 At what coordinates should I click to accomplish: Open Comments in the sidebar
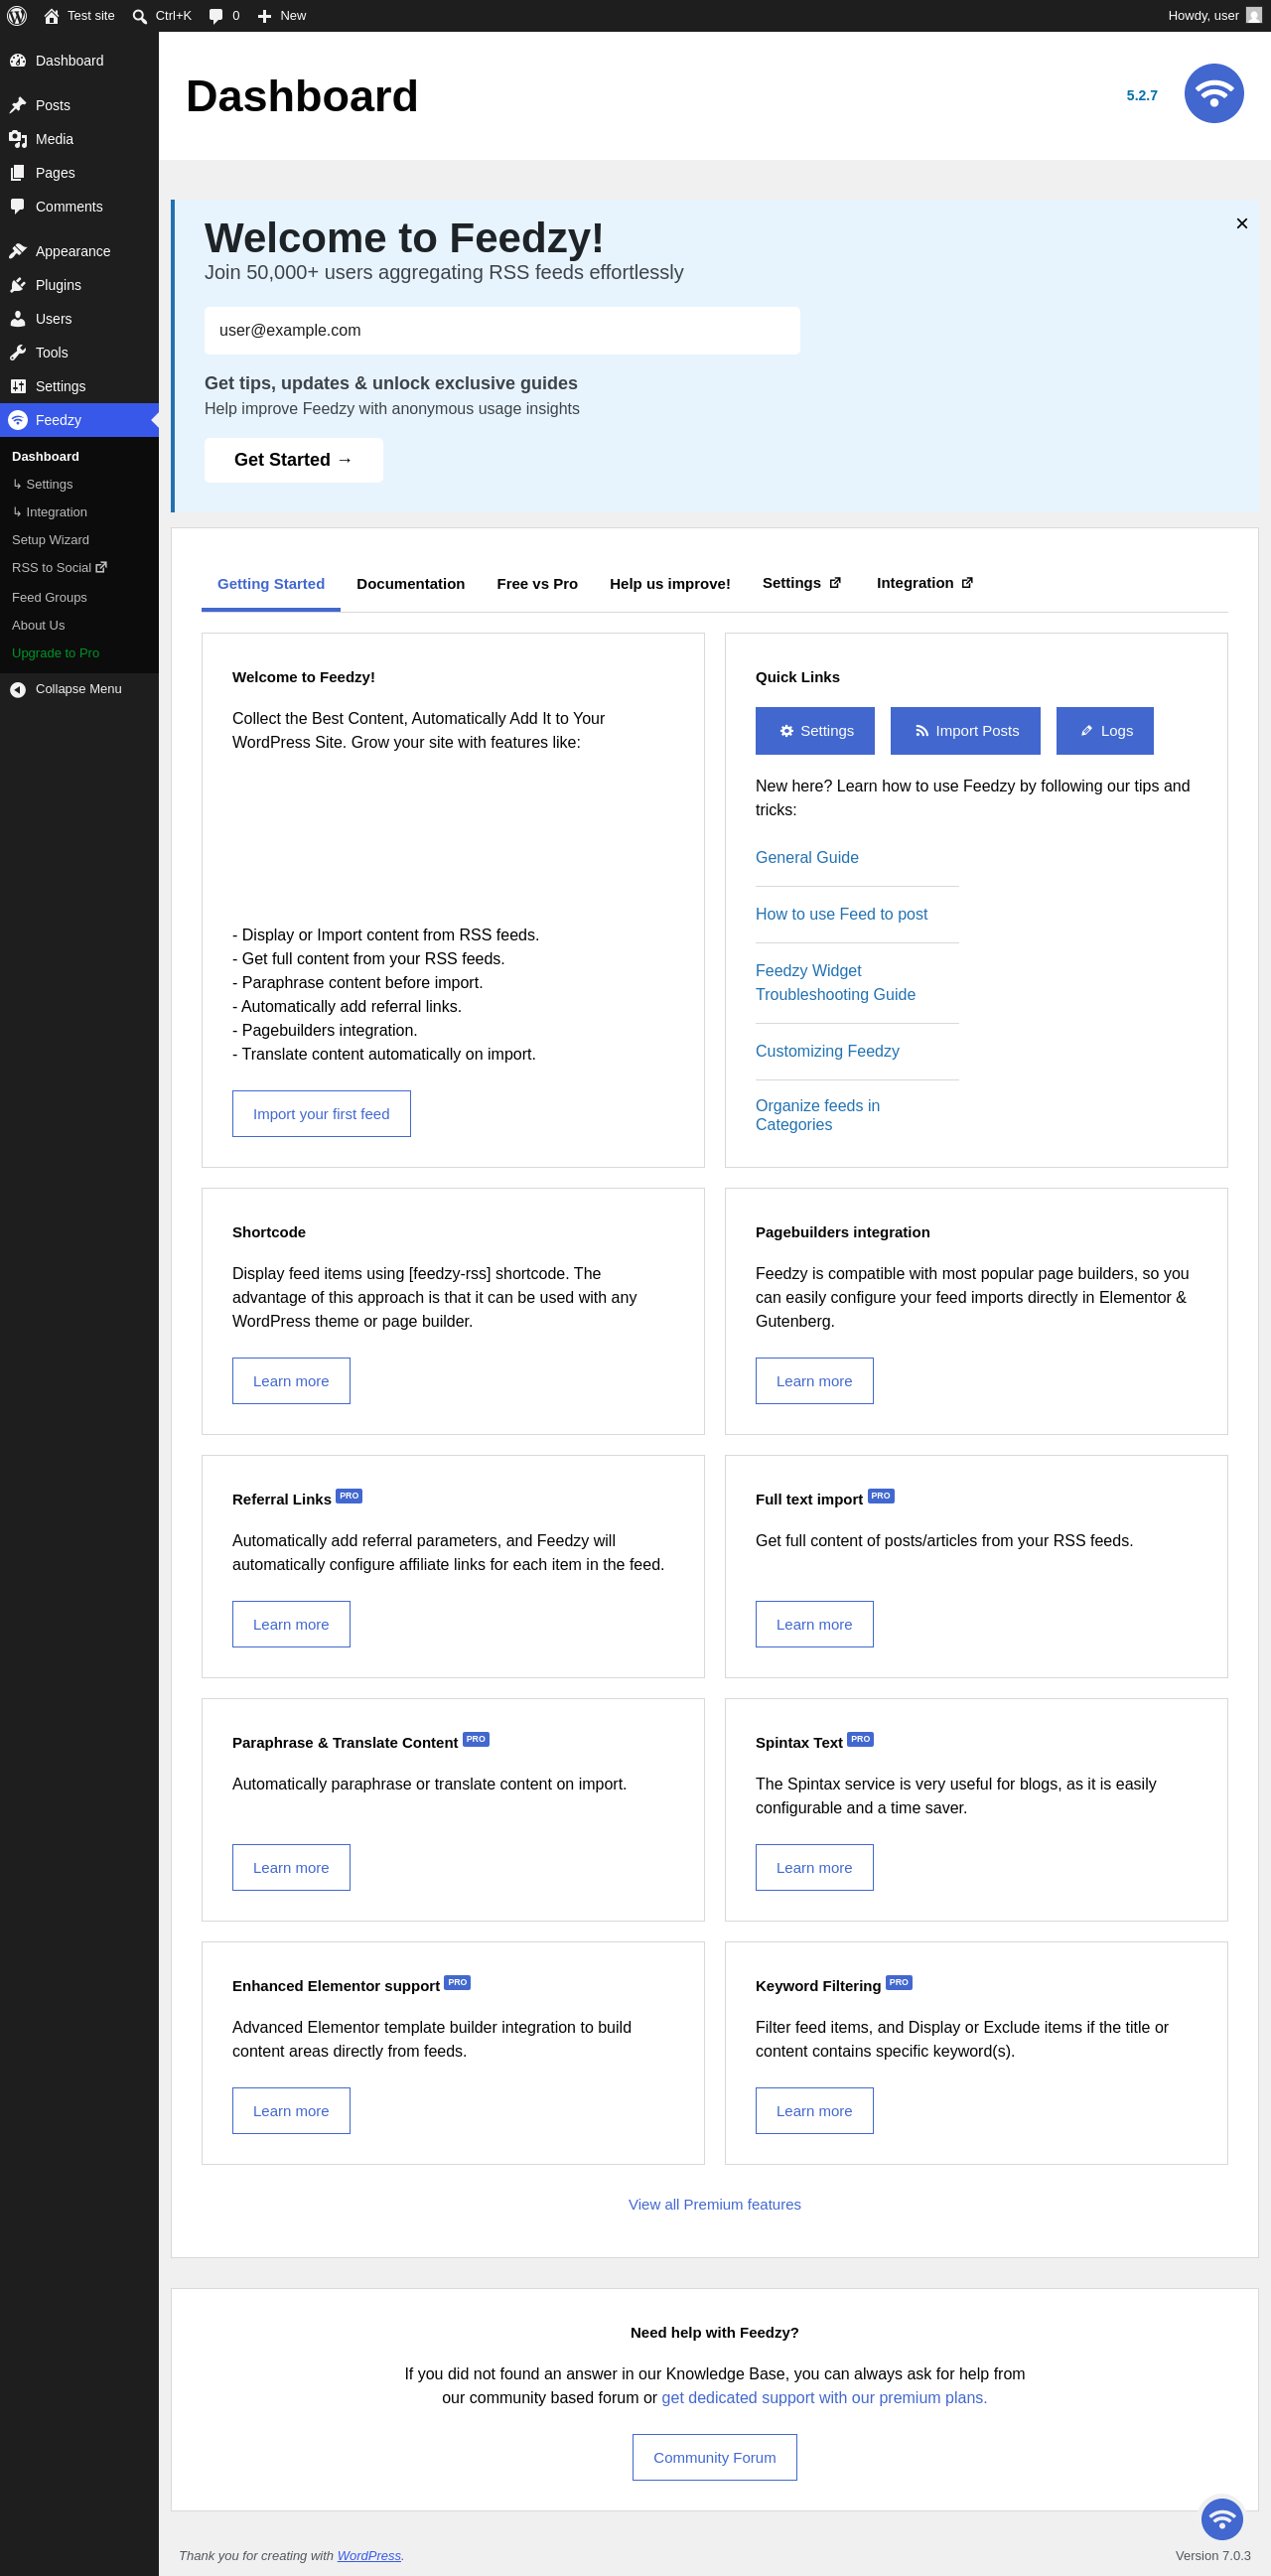click(79, 207)
